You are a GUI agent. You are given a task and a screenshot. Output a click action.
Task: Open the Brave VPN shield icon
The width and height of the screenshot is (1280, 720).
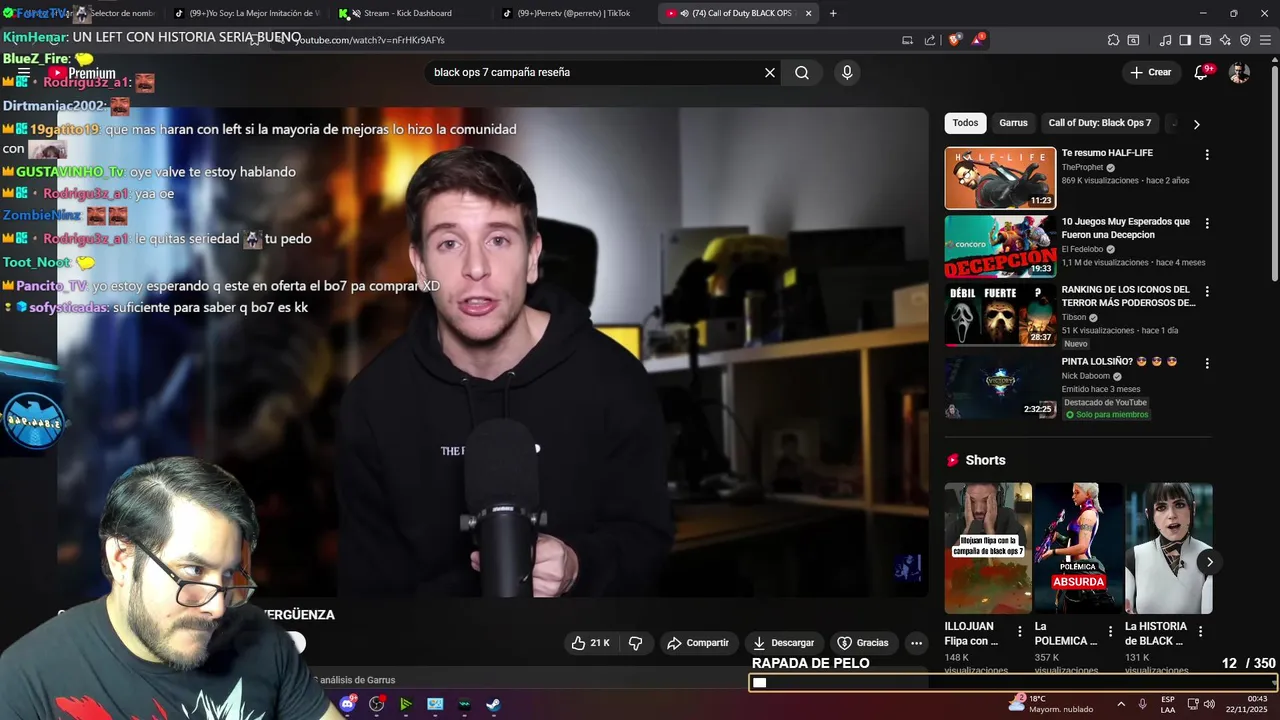(x=1245, y=40)
